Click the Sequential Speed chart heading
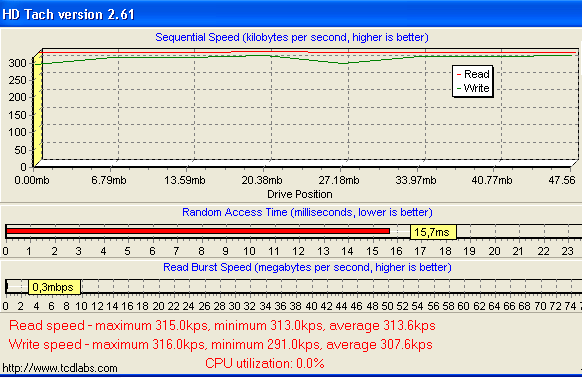 click(292, 38)
